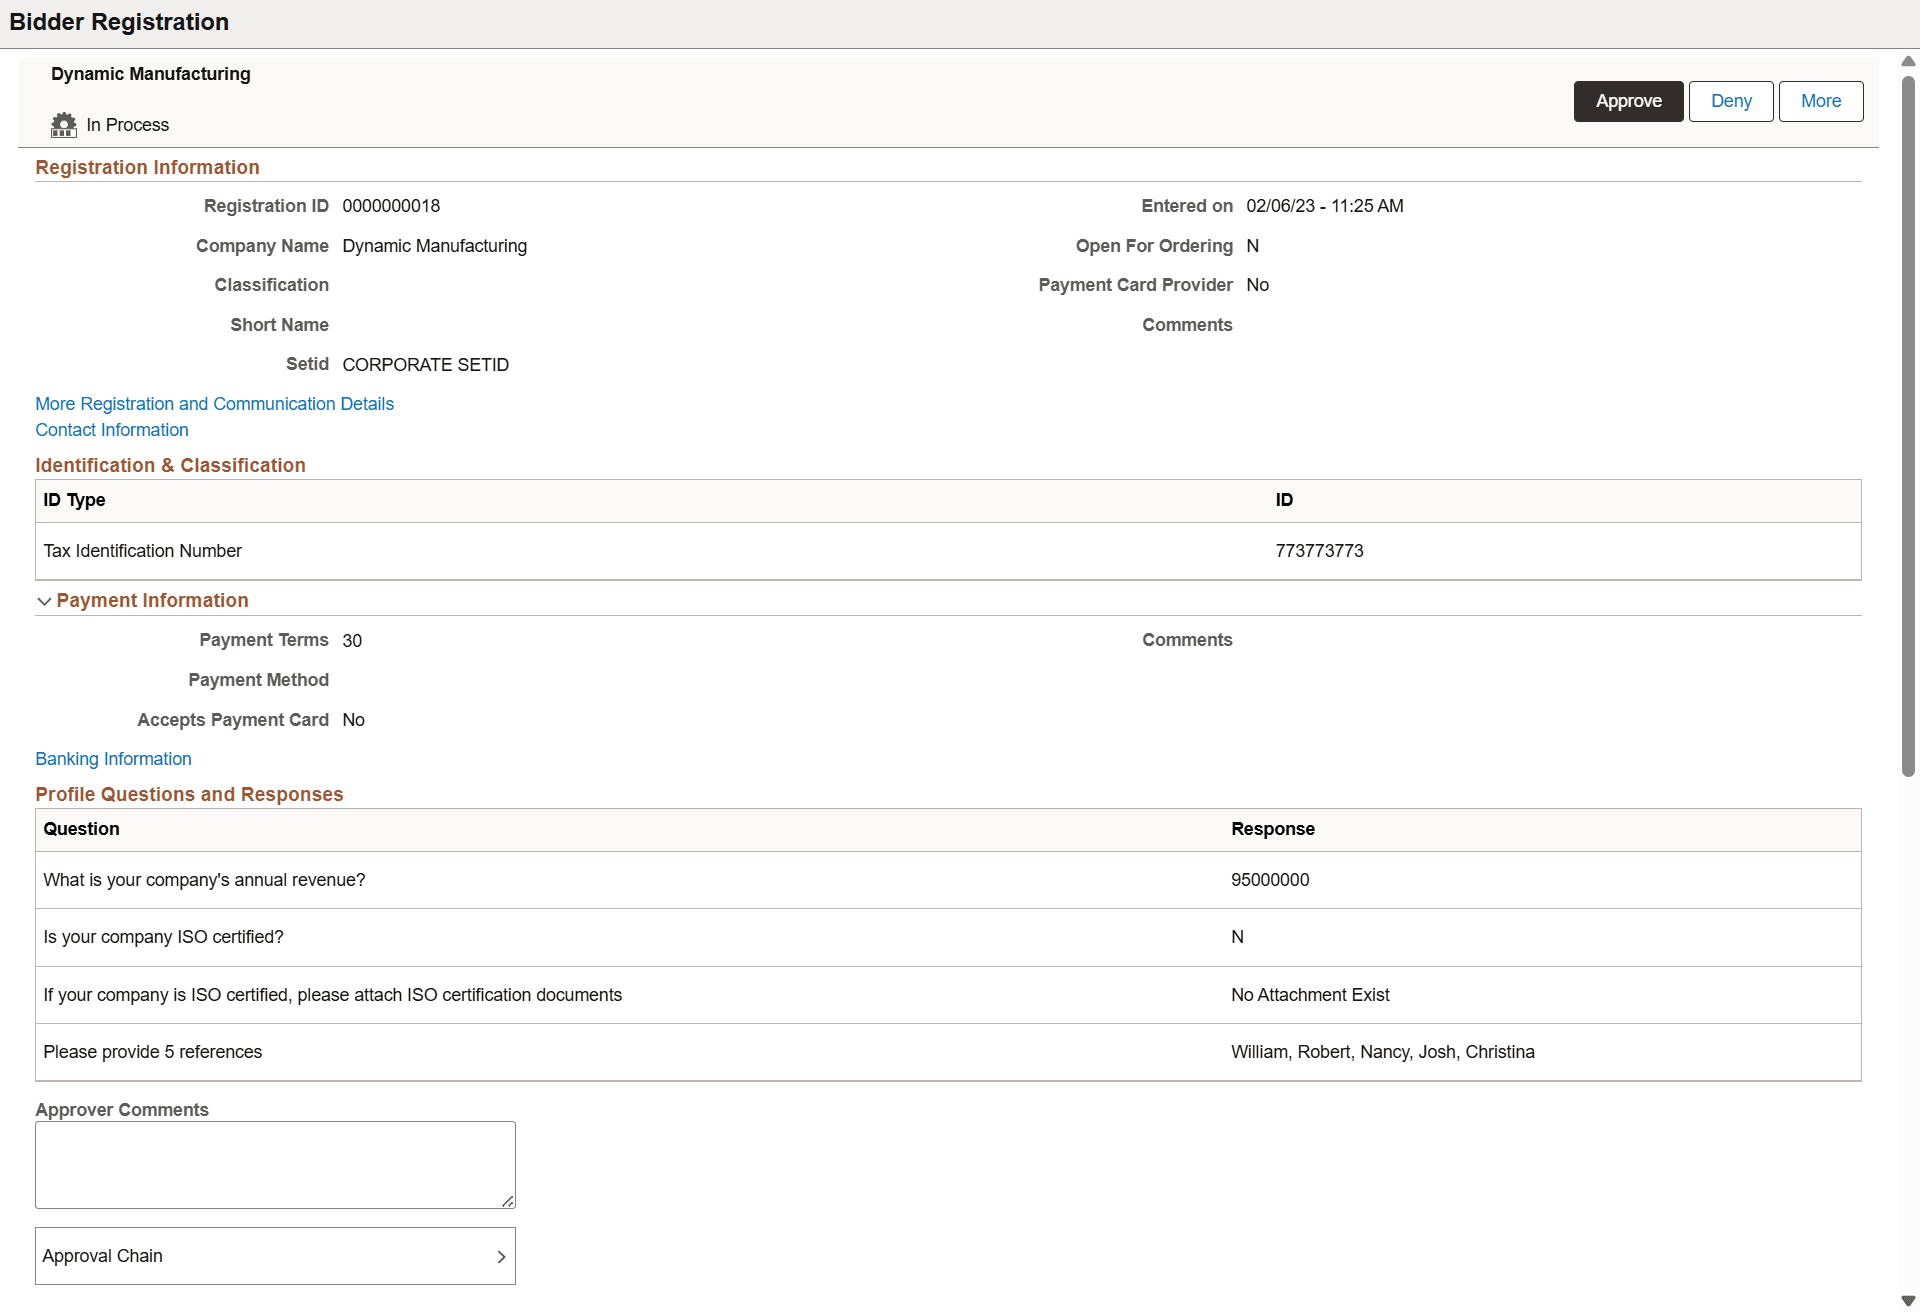1920x1312 pixels.
Task: Select the ISO certified response N
Action: point(1237,937)
